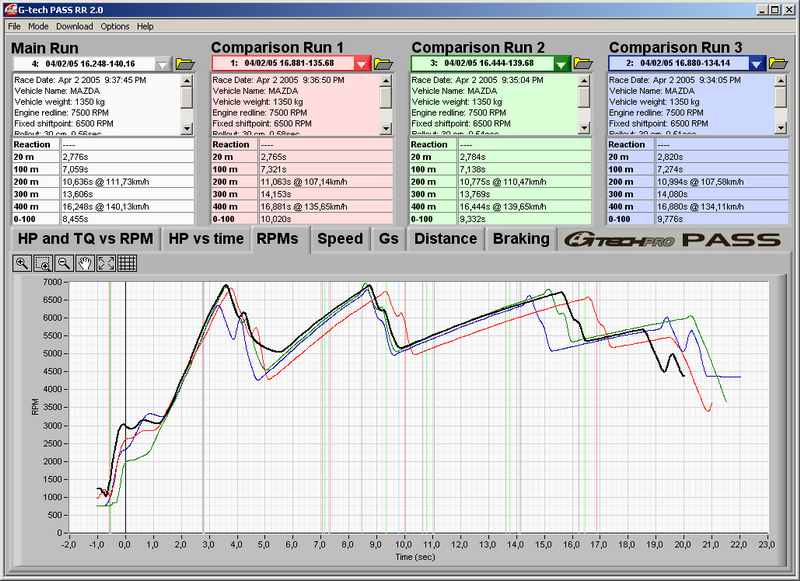Viewport: 800px width, 581px height.
Task: Click Comparison Run 2 100 m value 7,138s
Action: [x=524, y=169]
